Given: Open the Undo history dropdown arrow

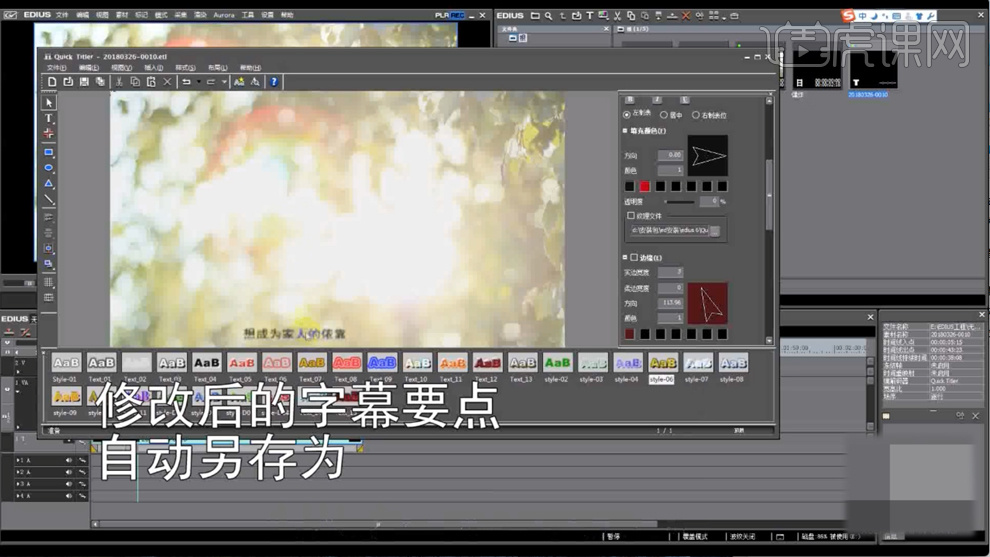Looking at the screenshot, I should click(x=198, y=81).
